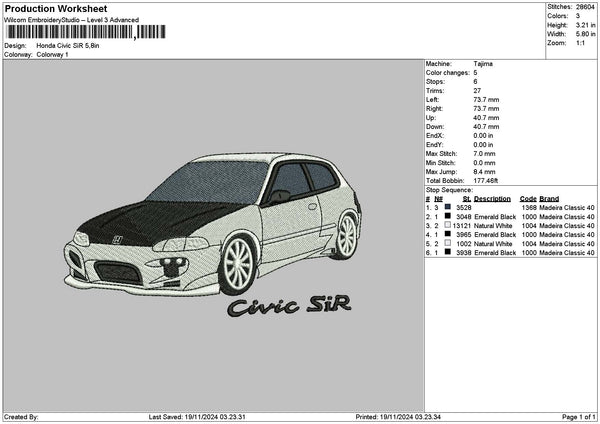Click the 'Stop Sequence:' heading

coord(449,190)
